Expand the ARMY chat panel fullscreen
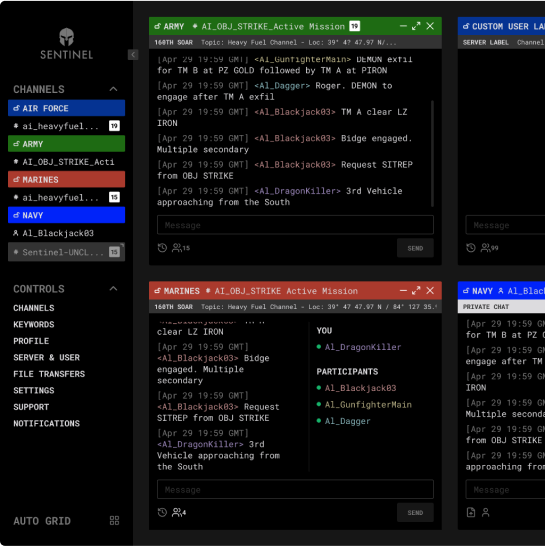This screenshot has width=545, height=546. (416, 26)
